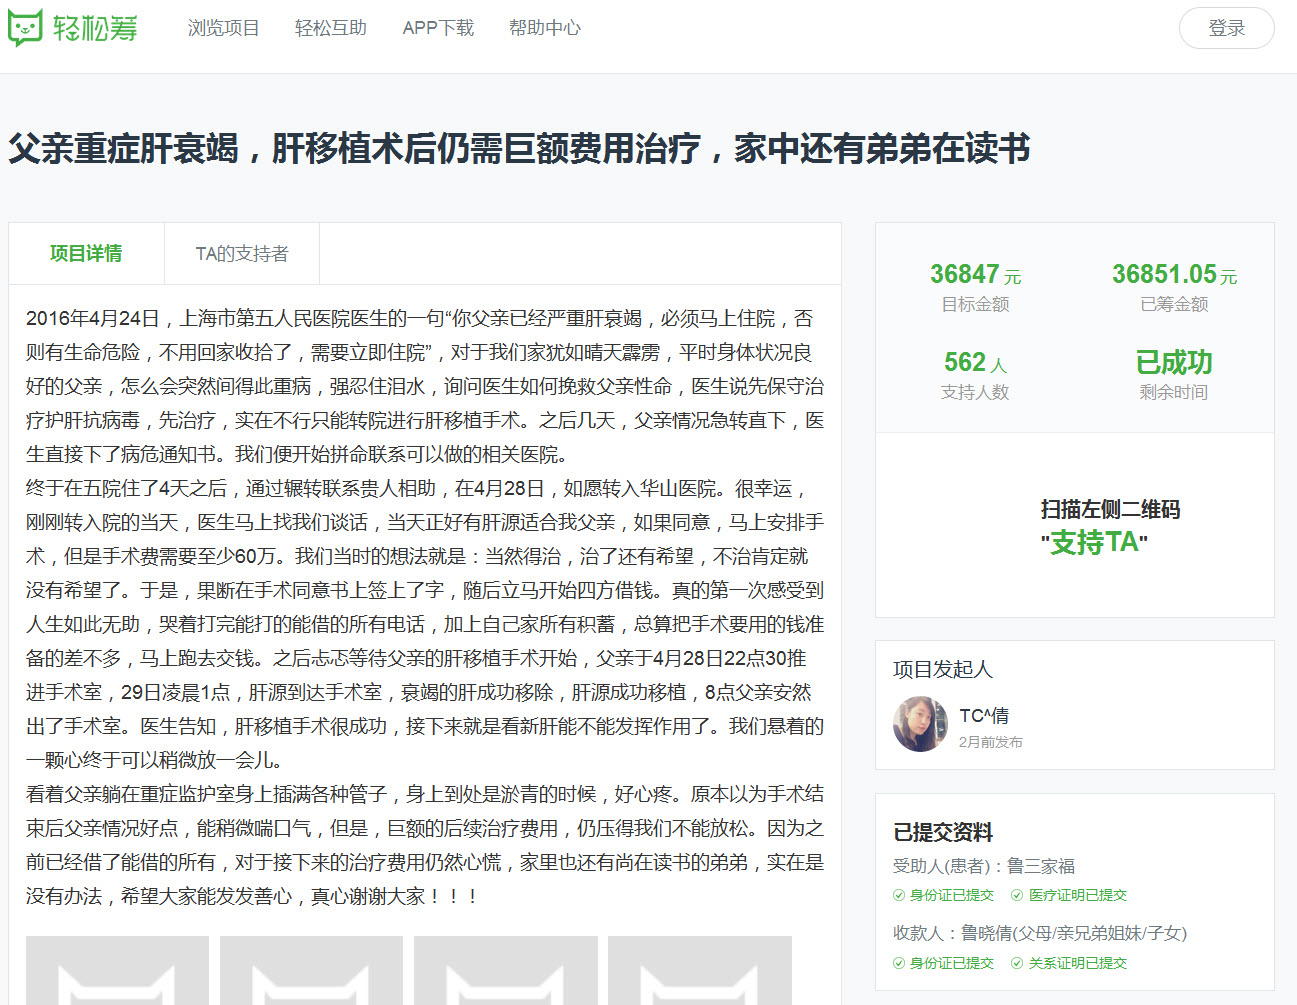Visit the 帮助中心 help center

pyautogui.click(x=545, y=28)
